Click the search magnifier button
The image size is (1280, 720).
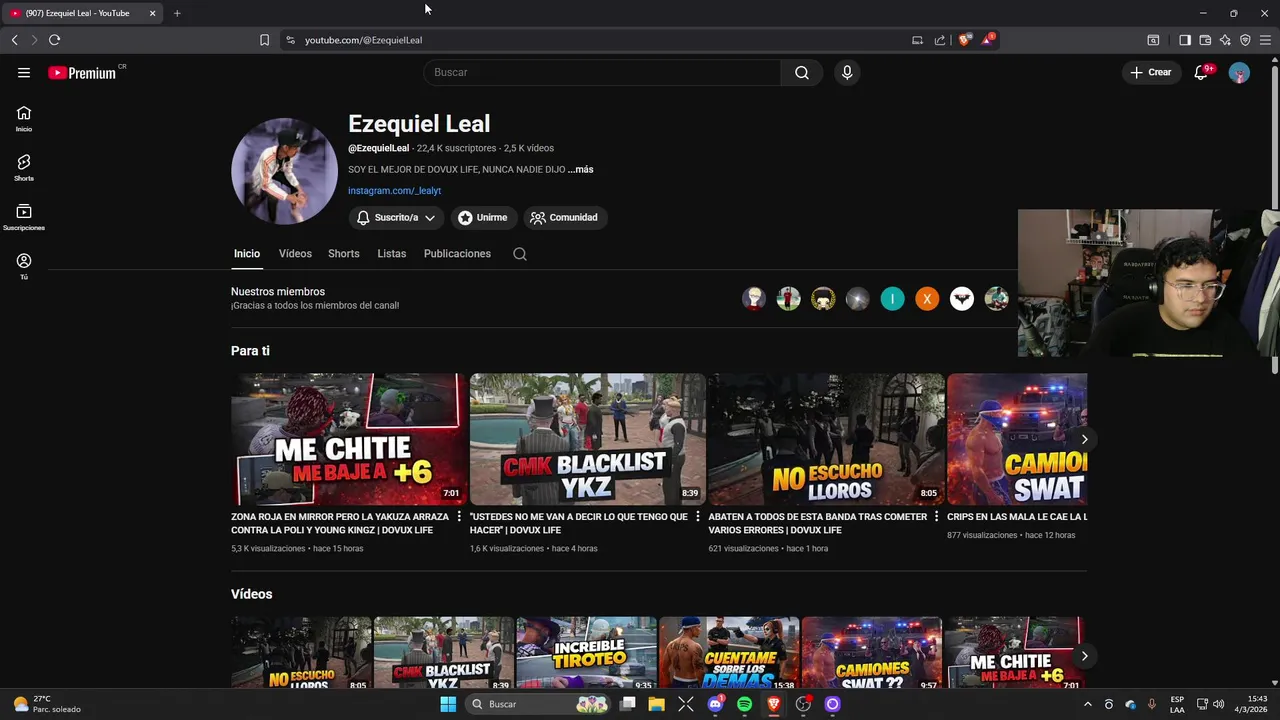point(802,72)
